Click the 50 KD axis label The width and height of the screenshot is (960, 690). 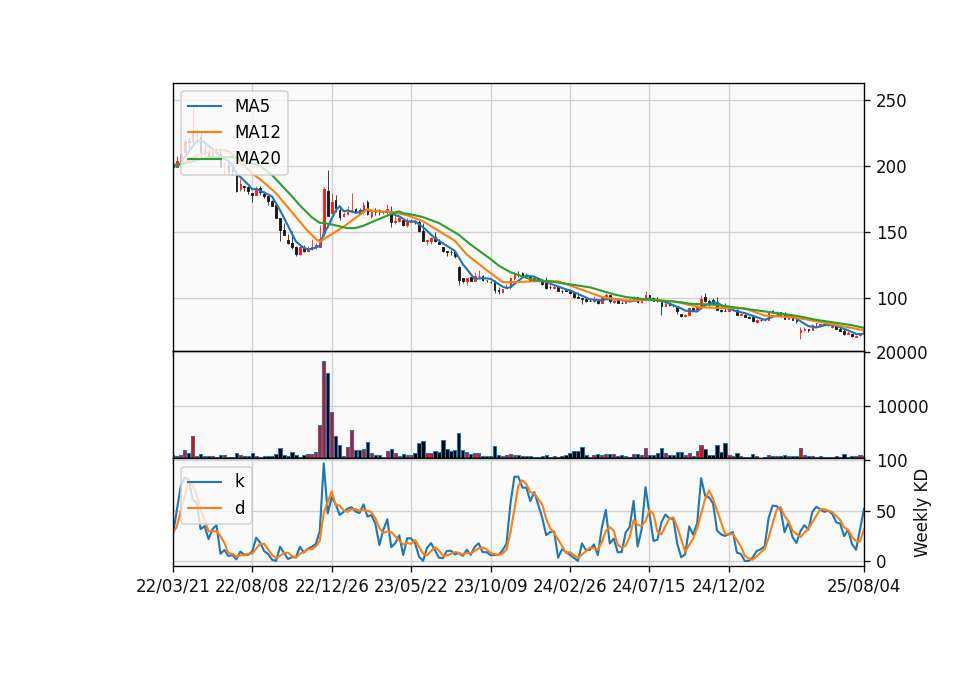(886, 511)
